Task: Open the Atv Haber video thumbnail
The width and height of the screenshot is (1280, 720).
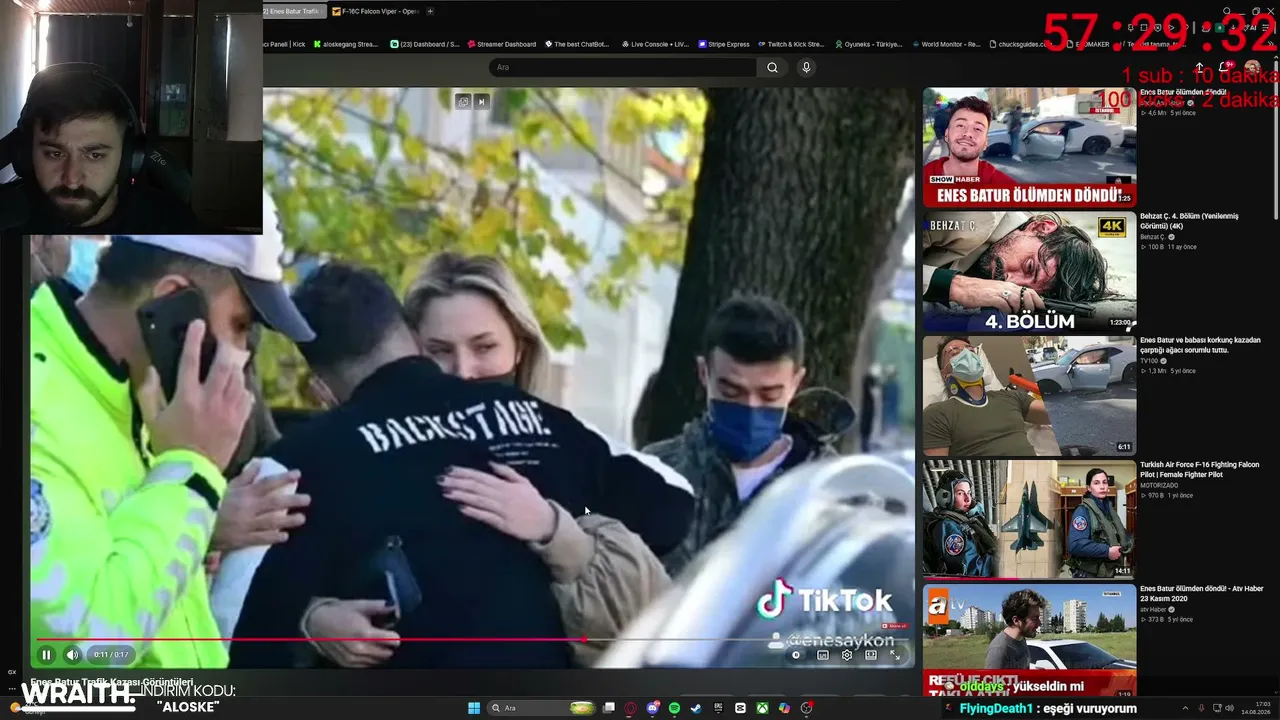Action: click(1029, 642)
